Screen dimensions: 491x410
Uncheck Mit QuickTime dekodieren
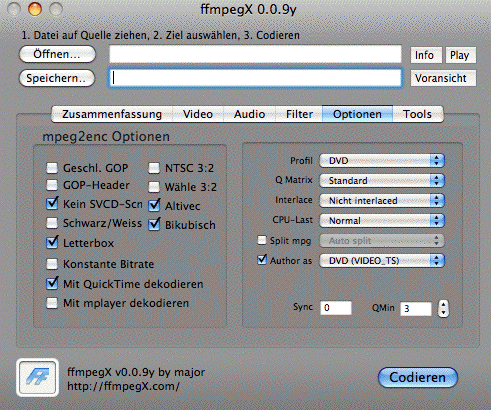tap(52, 283)
